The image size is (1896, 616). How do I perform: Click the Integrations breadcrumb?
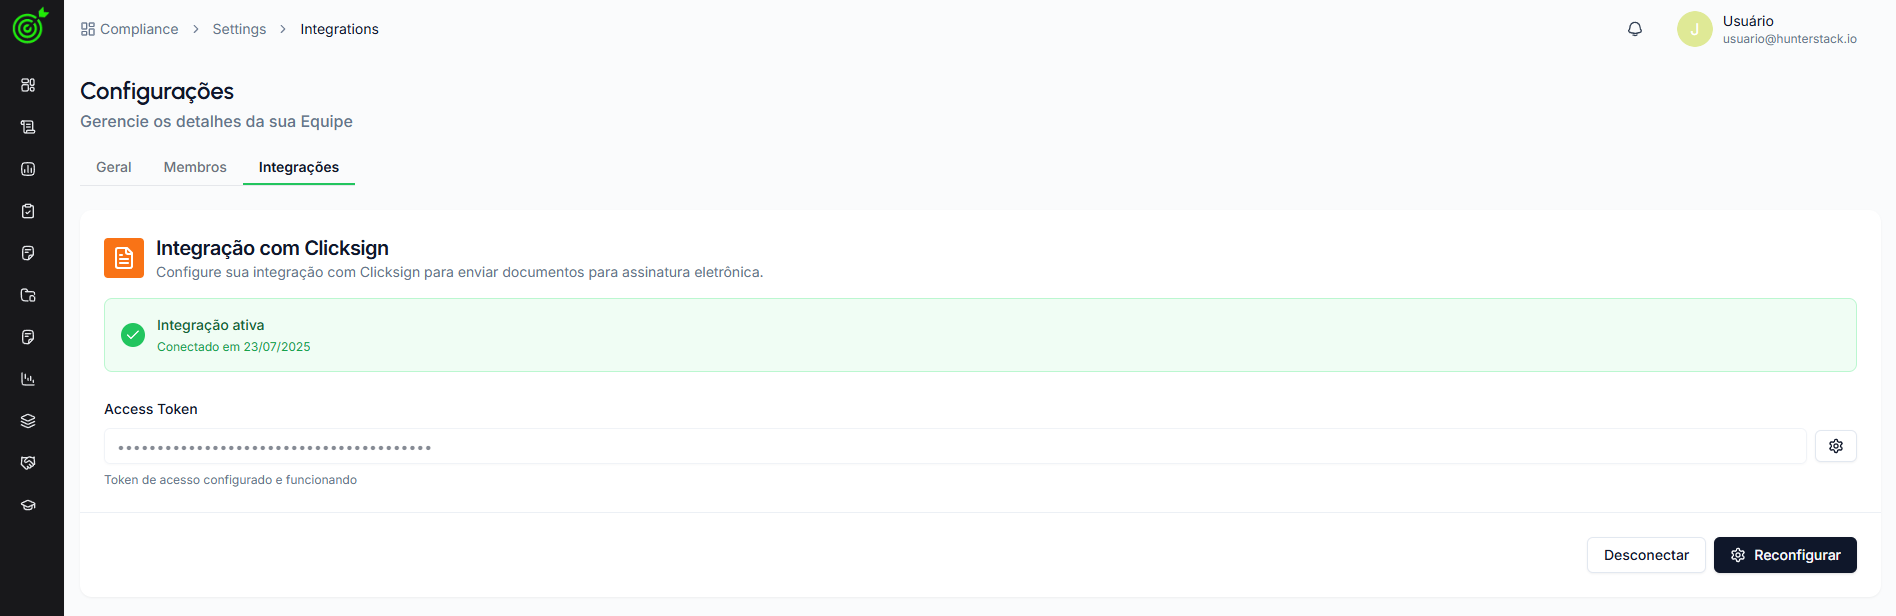click(x=339, y=29)
